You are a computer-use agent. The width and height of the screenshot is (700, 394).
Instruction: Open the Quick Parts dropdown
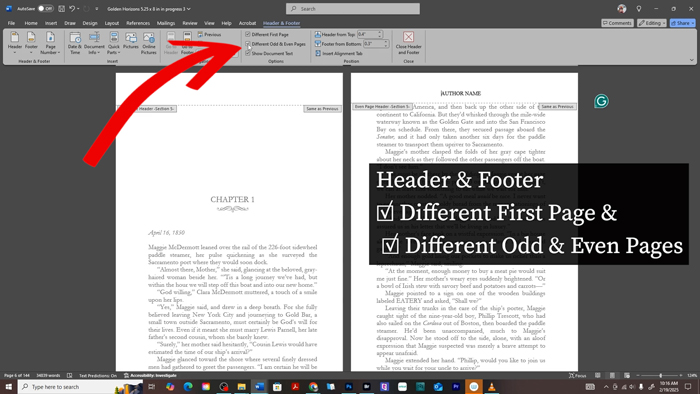point(113,43)
